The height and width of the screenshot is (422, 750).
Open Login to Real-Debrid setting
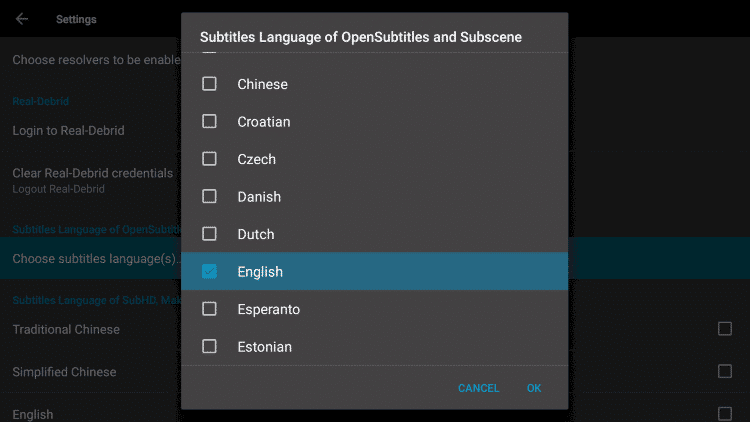coord(68,131)
